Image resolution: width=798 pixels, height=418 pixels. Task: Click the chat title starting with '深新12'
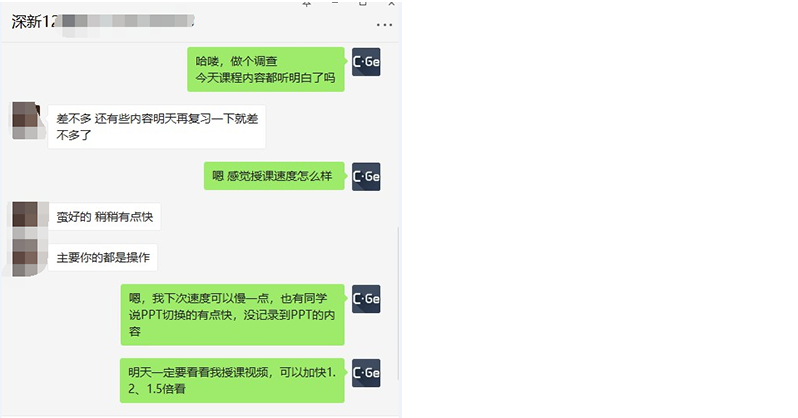point(103,22)
